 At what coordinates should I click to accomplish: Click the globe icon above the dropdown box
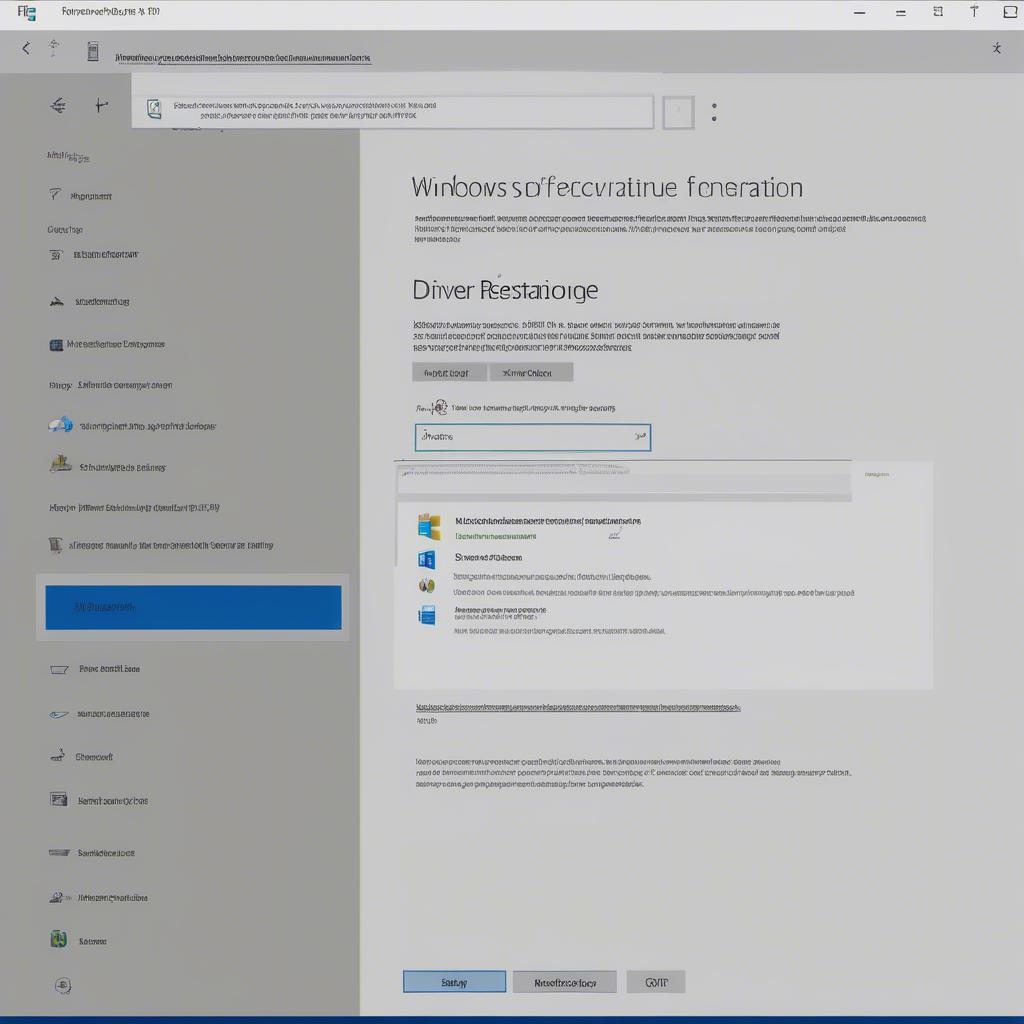click(440, 408)
